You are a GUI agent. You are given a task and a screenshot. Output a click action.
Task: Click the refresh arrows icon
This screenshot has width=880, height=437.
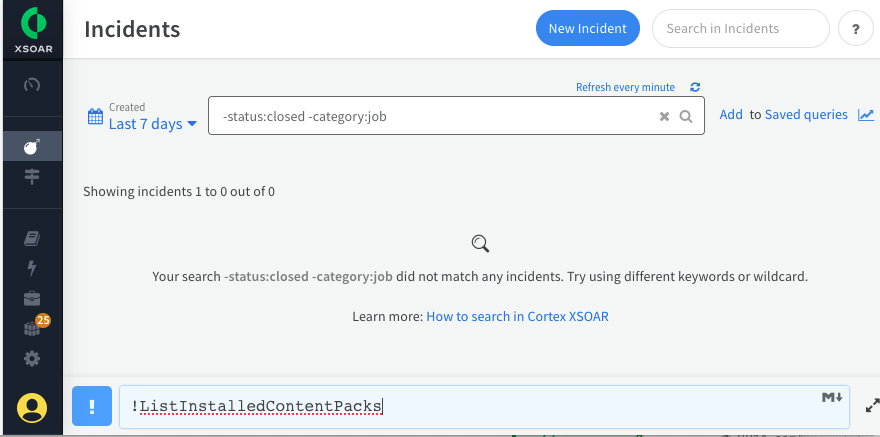695,87
